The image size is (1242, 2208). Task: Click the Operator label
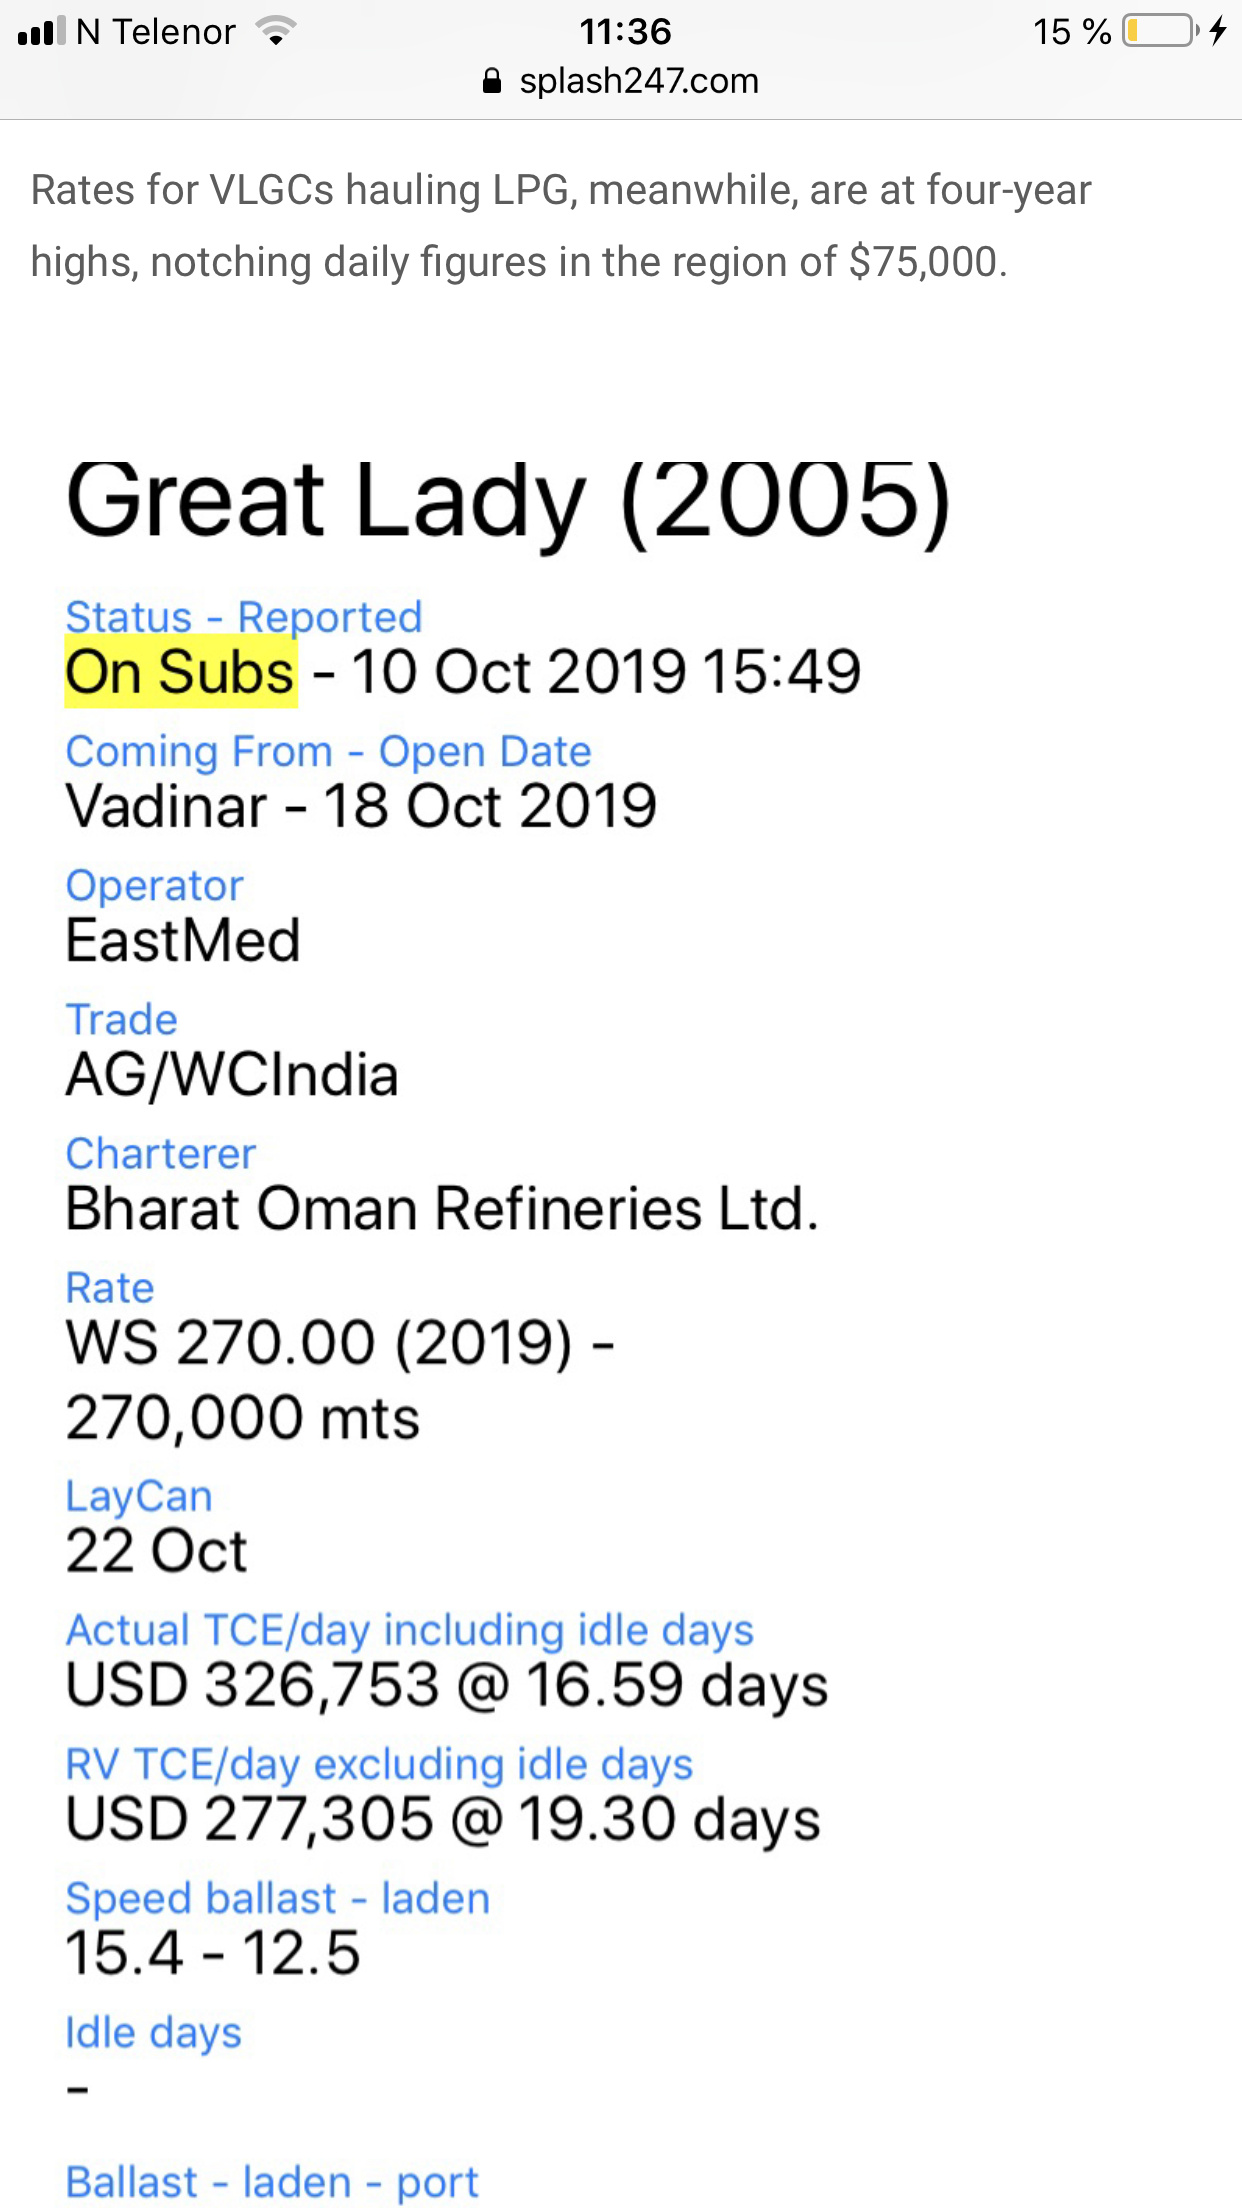(x=154, y=886)
